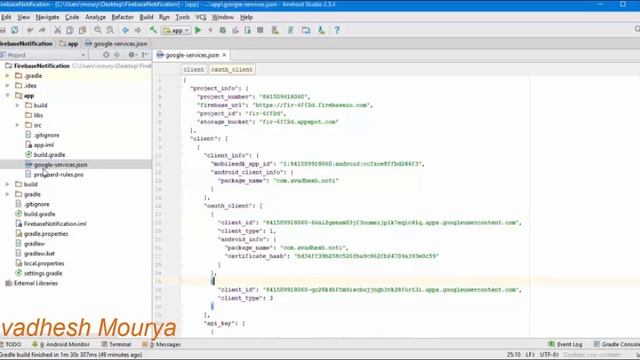Open the Tools menu
The height and width of the screenshot is (360, 640).
point(182,17)
